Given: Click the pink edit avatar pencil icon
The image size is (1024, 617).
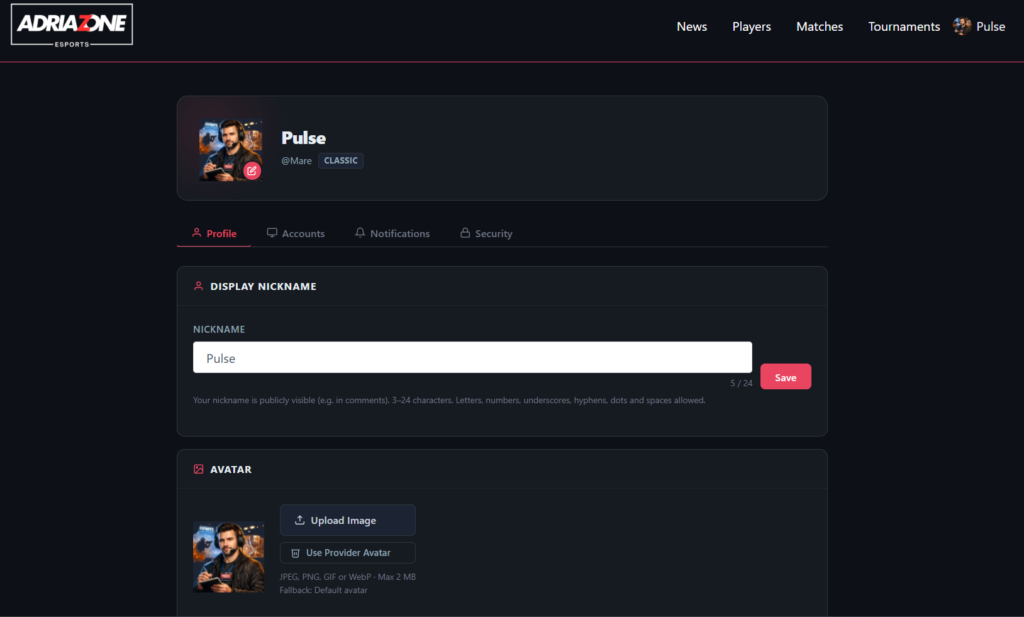Looking at the screenshot, I should (x=252, y=171).
